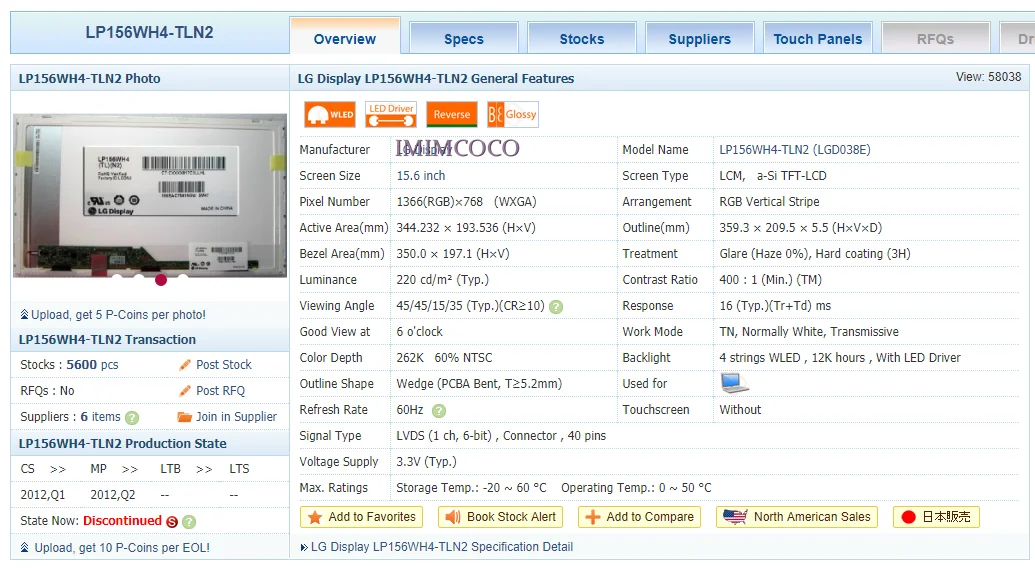Click the View: 58038 counter

[x=989, y=77]
